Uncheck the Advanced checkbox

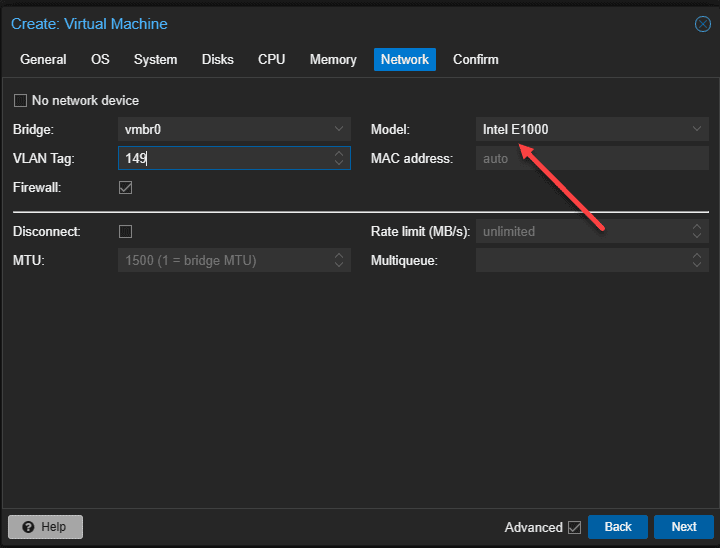(x=574, y=527)
